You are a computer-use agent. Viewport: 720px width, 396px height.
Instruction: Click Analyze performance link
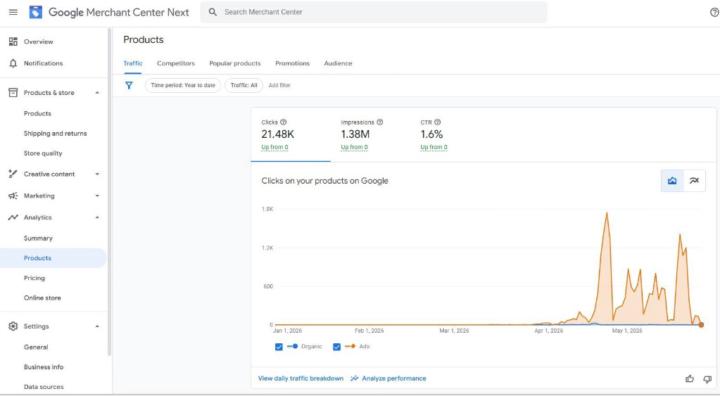pyautogui.click(x=394, y=379)
